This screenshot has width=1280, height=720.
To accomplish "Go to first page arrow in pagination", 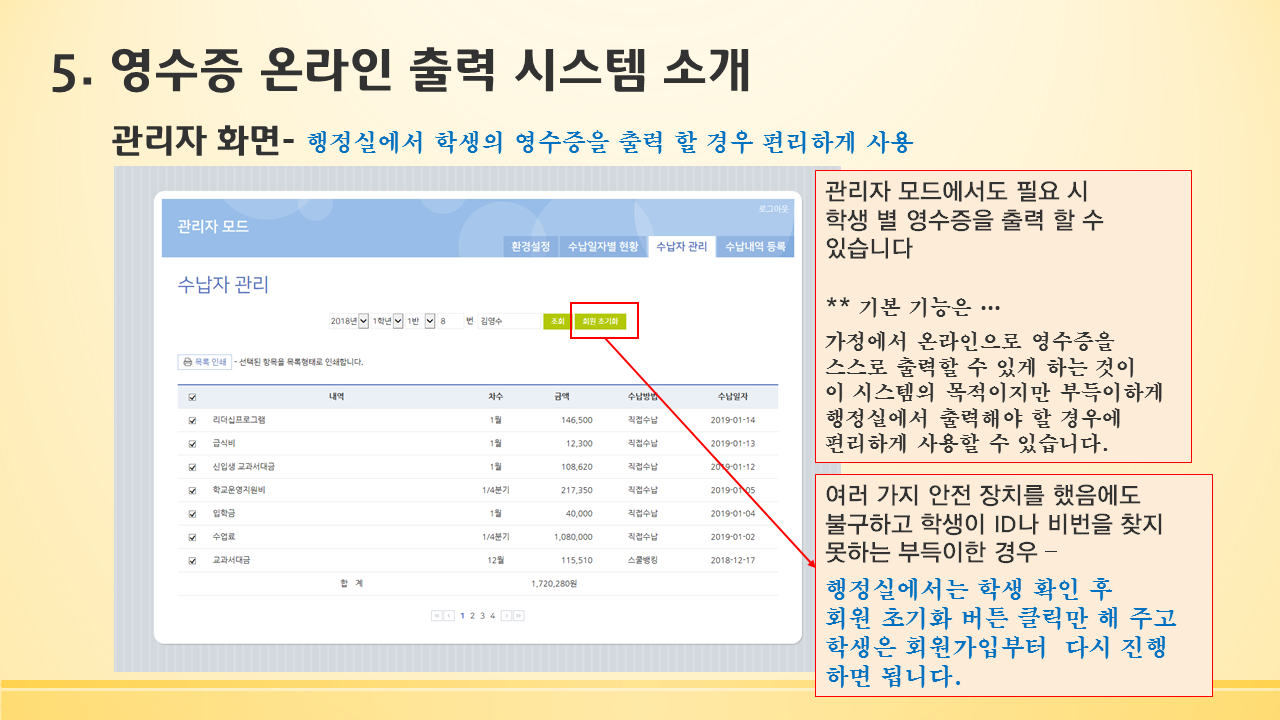I will coord(437,616).
